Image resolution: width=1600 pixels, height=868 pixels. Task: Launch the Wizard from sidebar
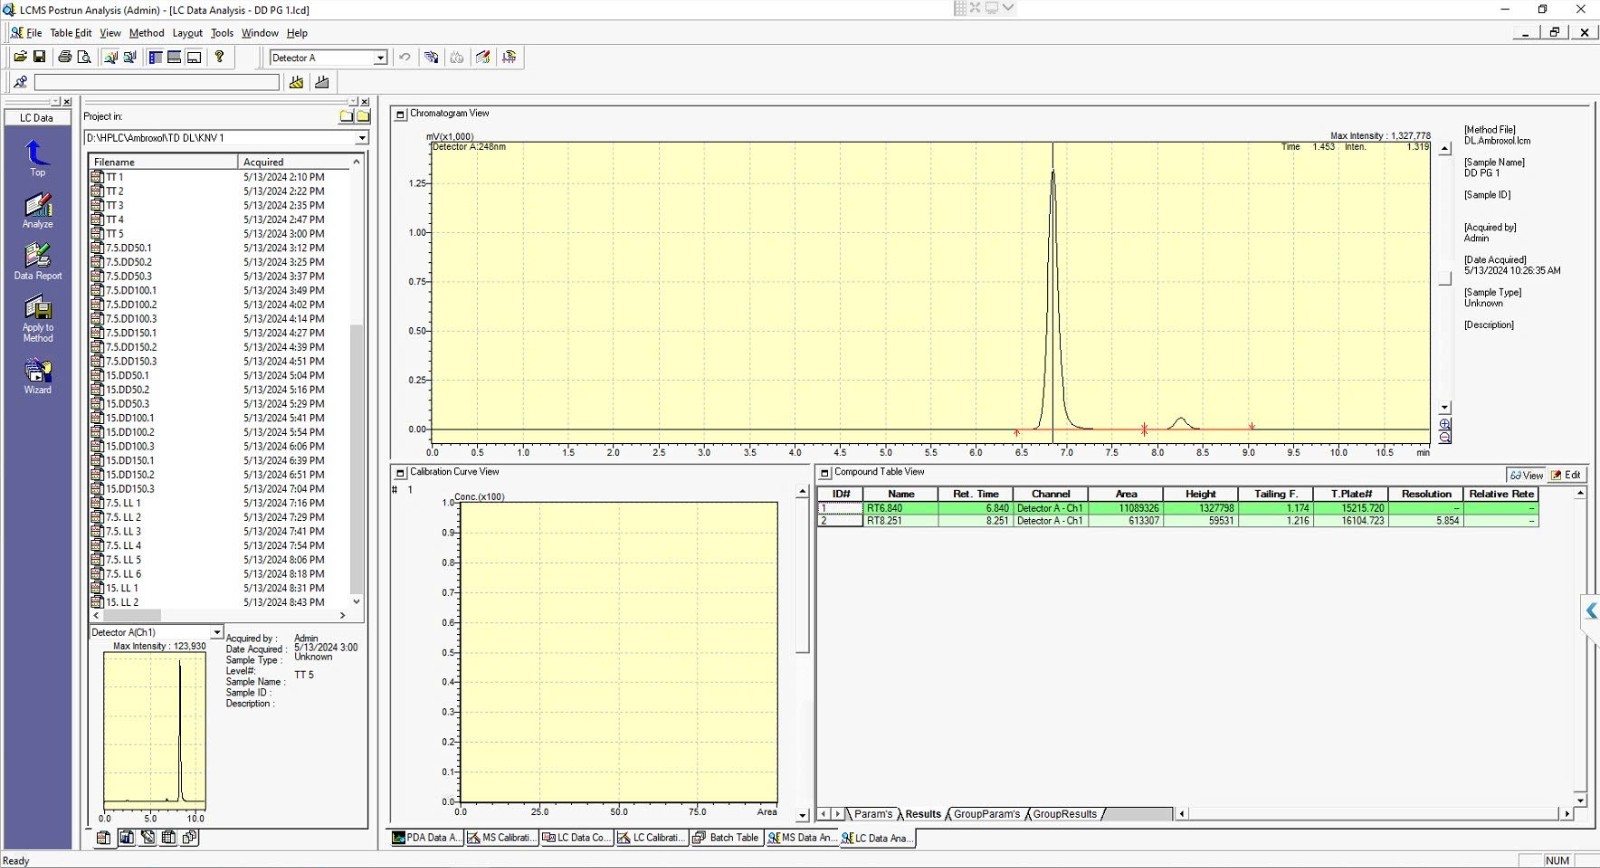point(37,375)
